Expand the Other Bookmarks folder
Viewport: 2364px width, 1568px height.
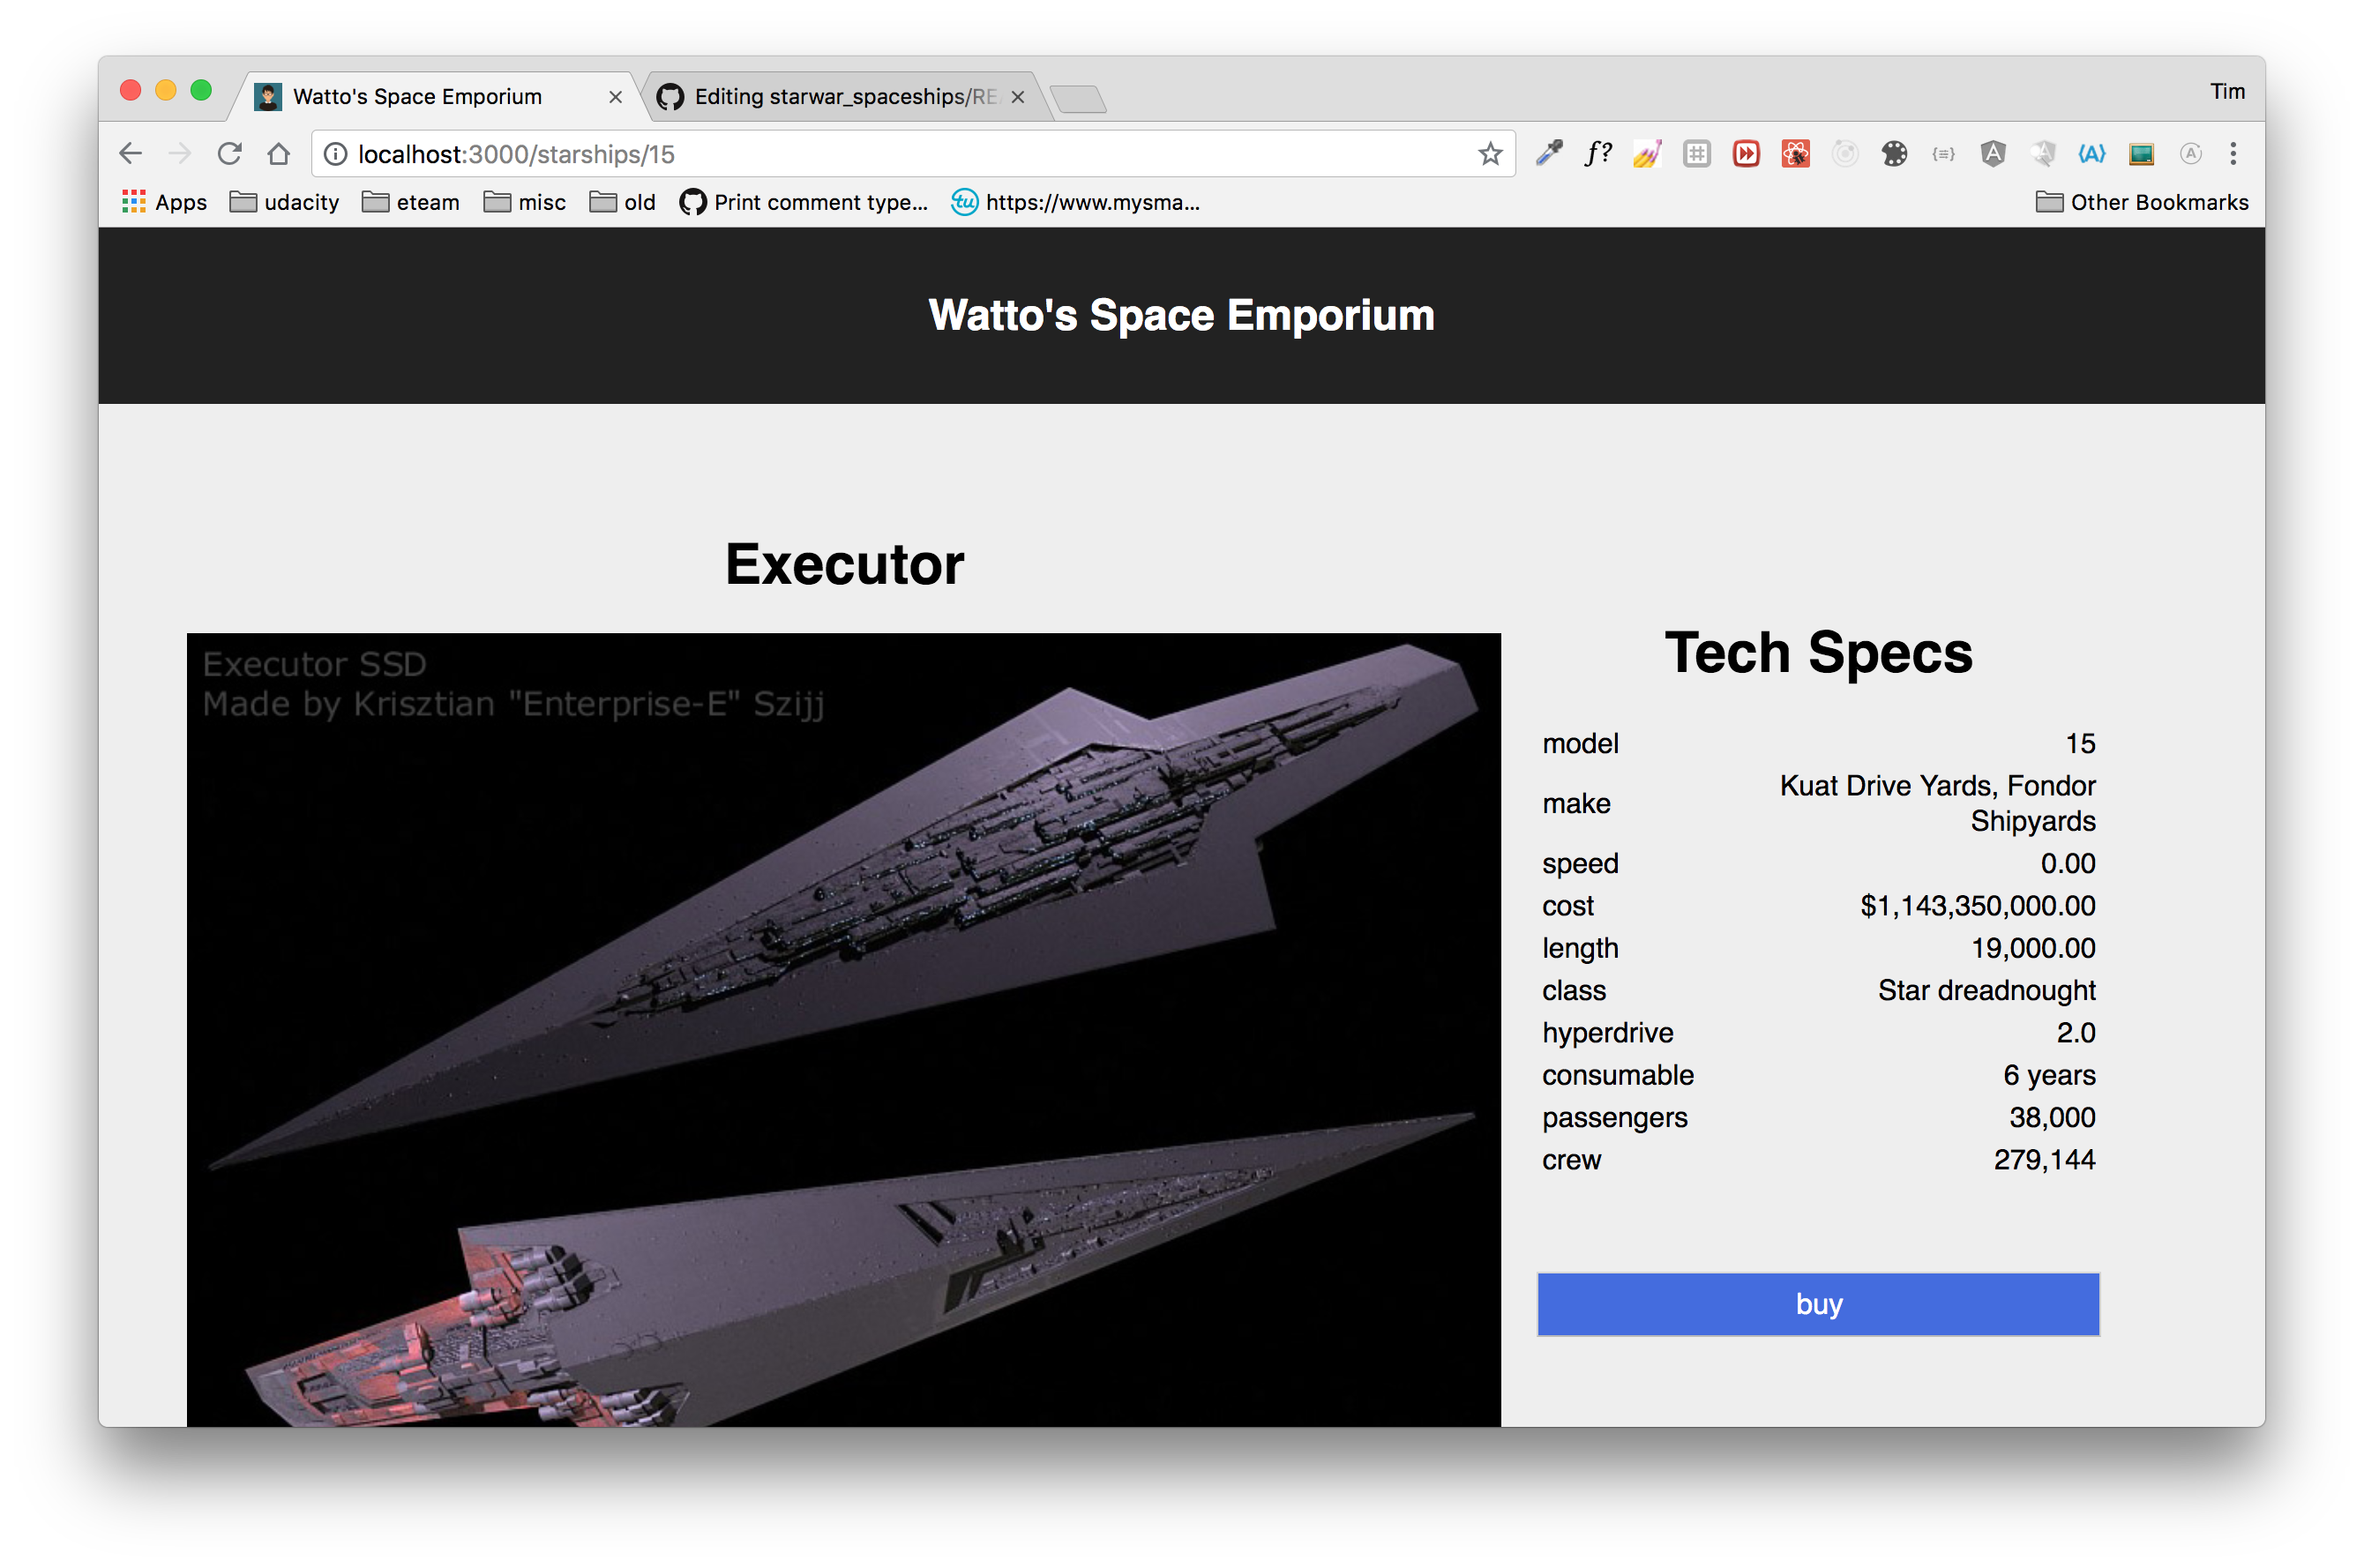pyautogui.click(x=2142, y=202)
